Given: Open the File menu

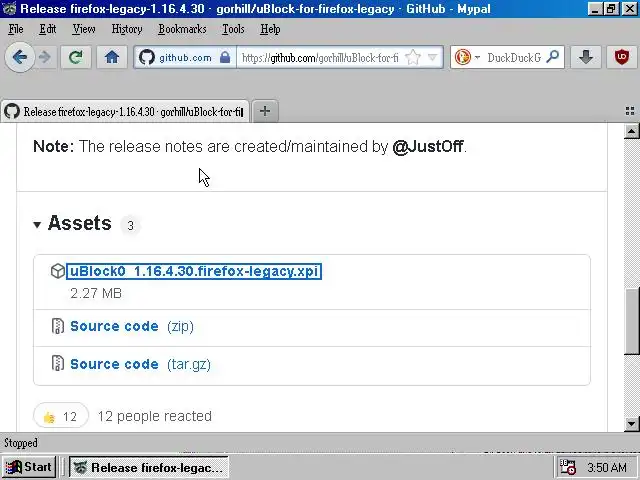Looking at the screenshot, I should point(16,29).
